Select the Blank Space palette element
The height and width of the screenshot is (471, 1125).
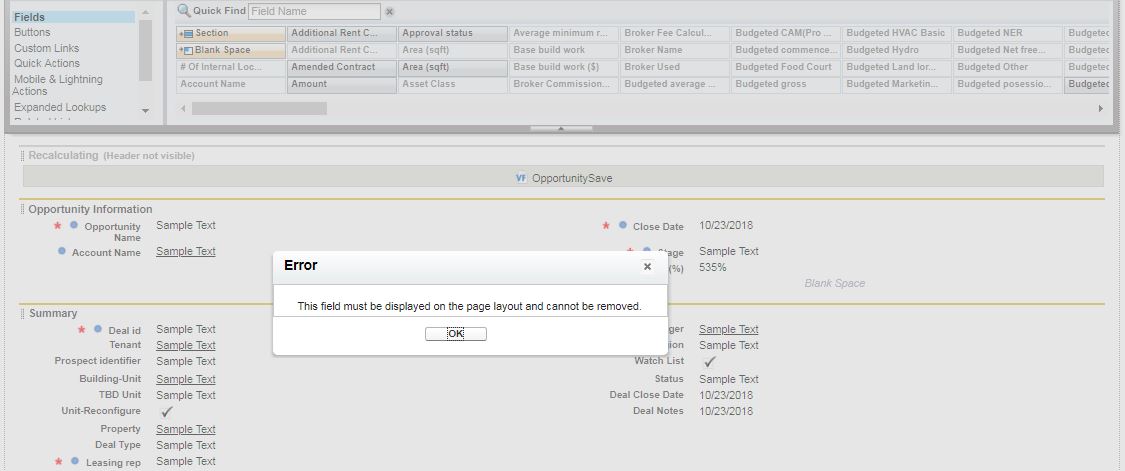231,50
